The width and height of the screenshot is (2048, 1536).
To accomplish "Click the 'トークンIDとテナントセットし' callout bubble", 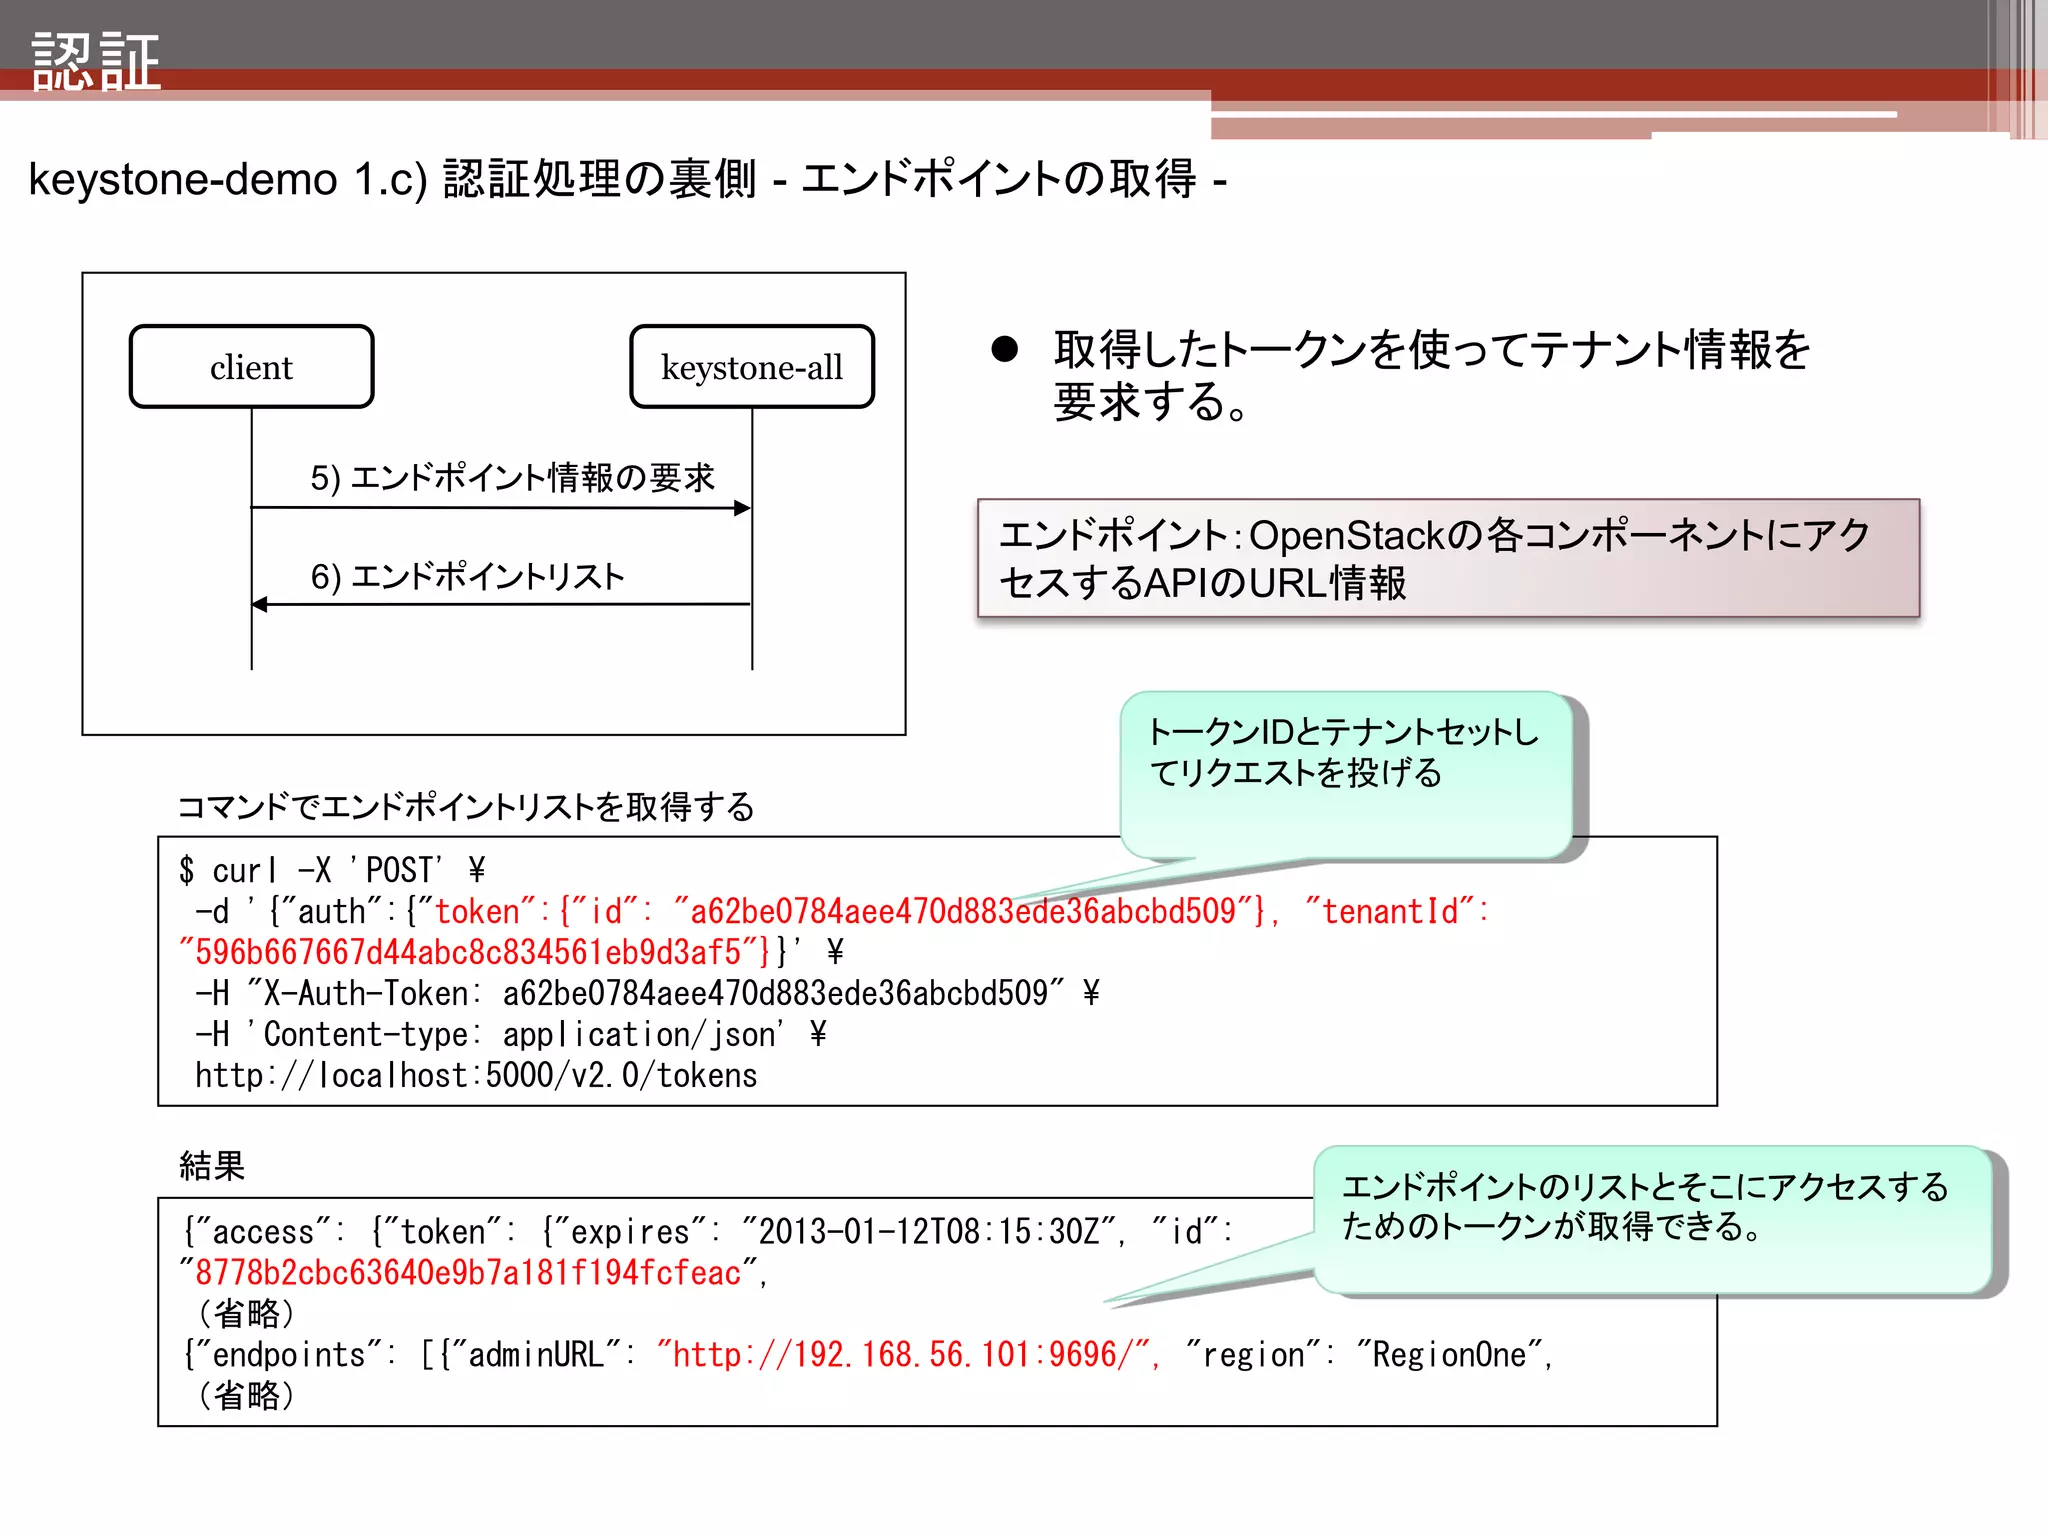I will coord(1345,775).
